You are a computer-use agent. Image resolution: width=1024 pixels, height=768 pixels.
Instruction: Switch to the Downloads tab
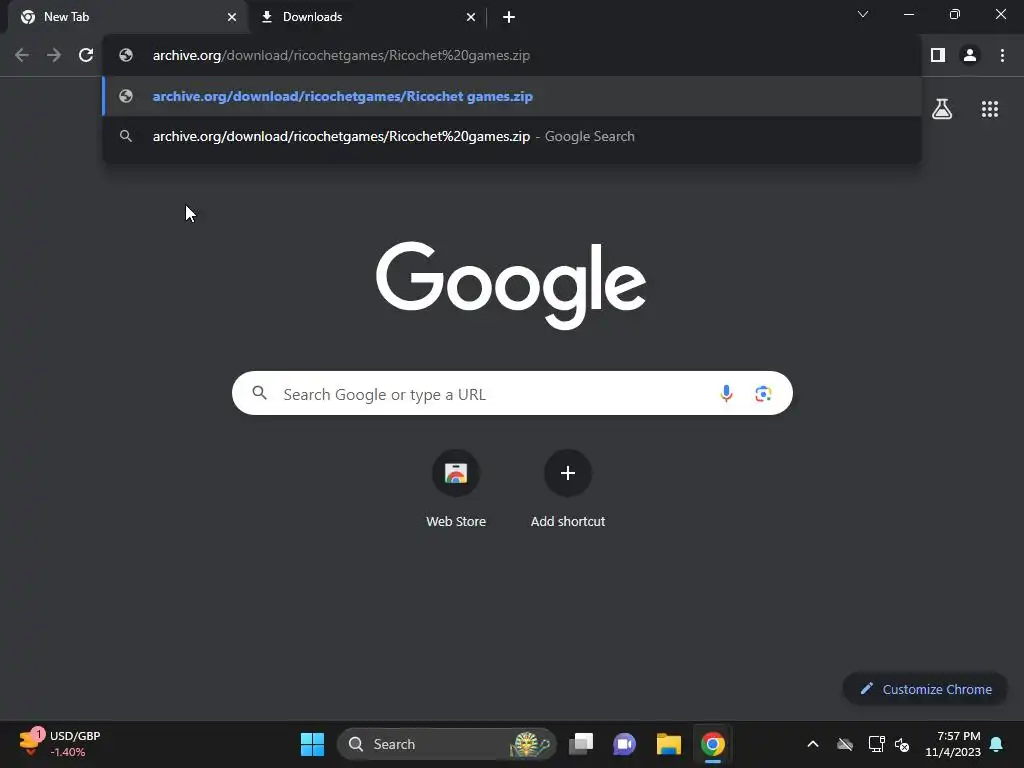(367, 17)
